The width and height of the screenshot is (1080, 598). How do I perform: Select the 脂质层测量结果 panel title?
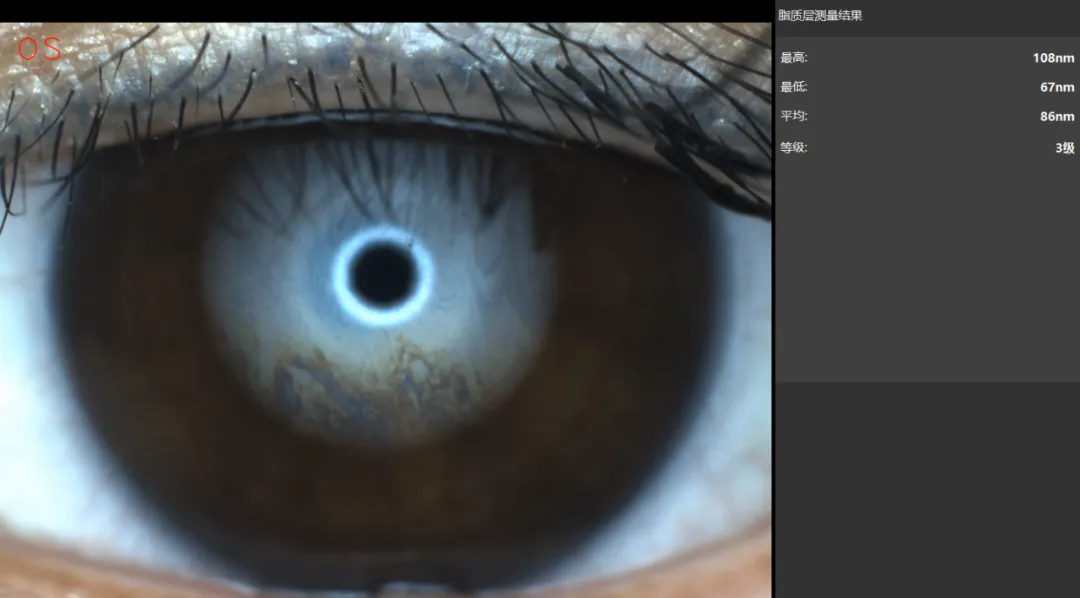[x=820, y=15]
